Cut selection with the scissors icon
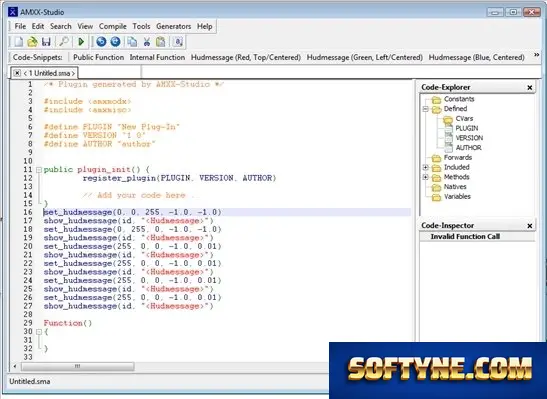547x399 pixels. pyautogui.click(x=147, y=42)
